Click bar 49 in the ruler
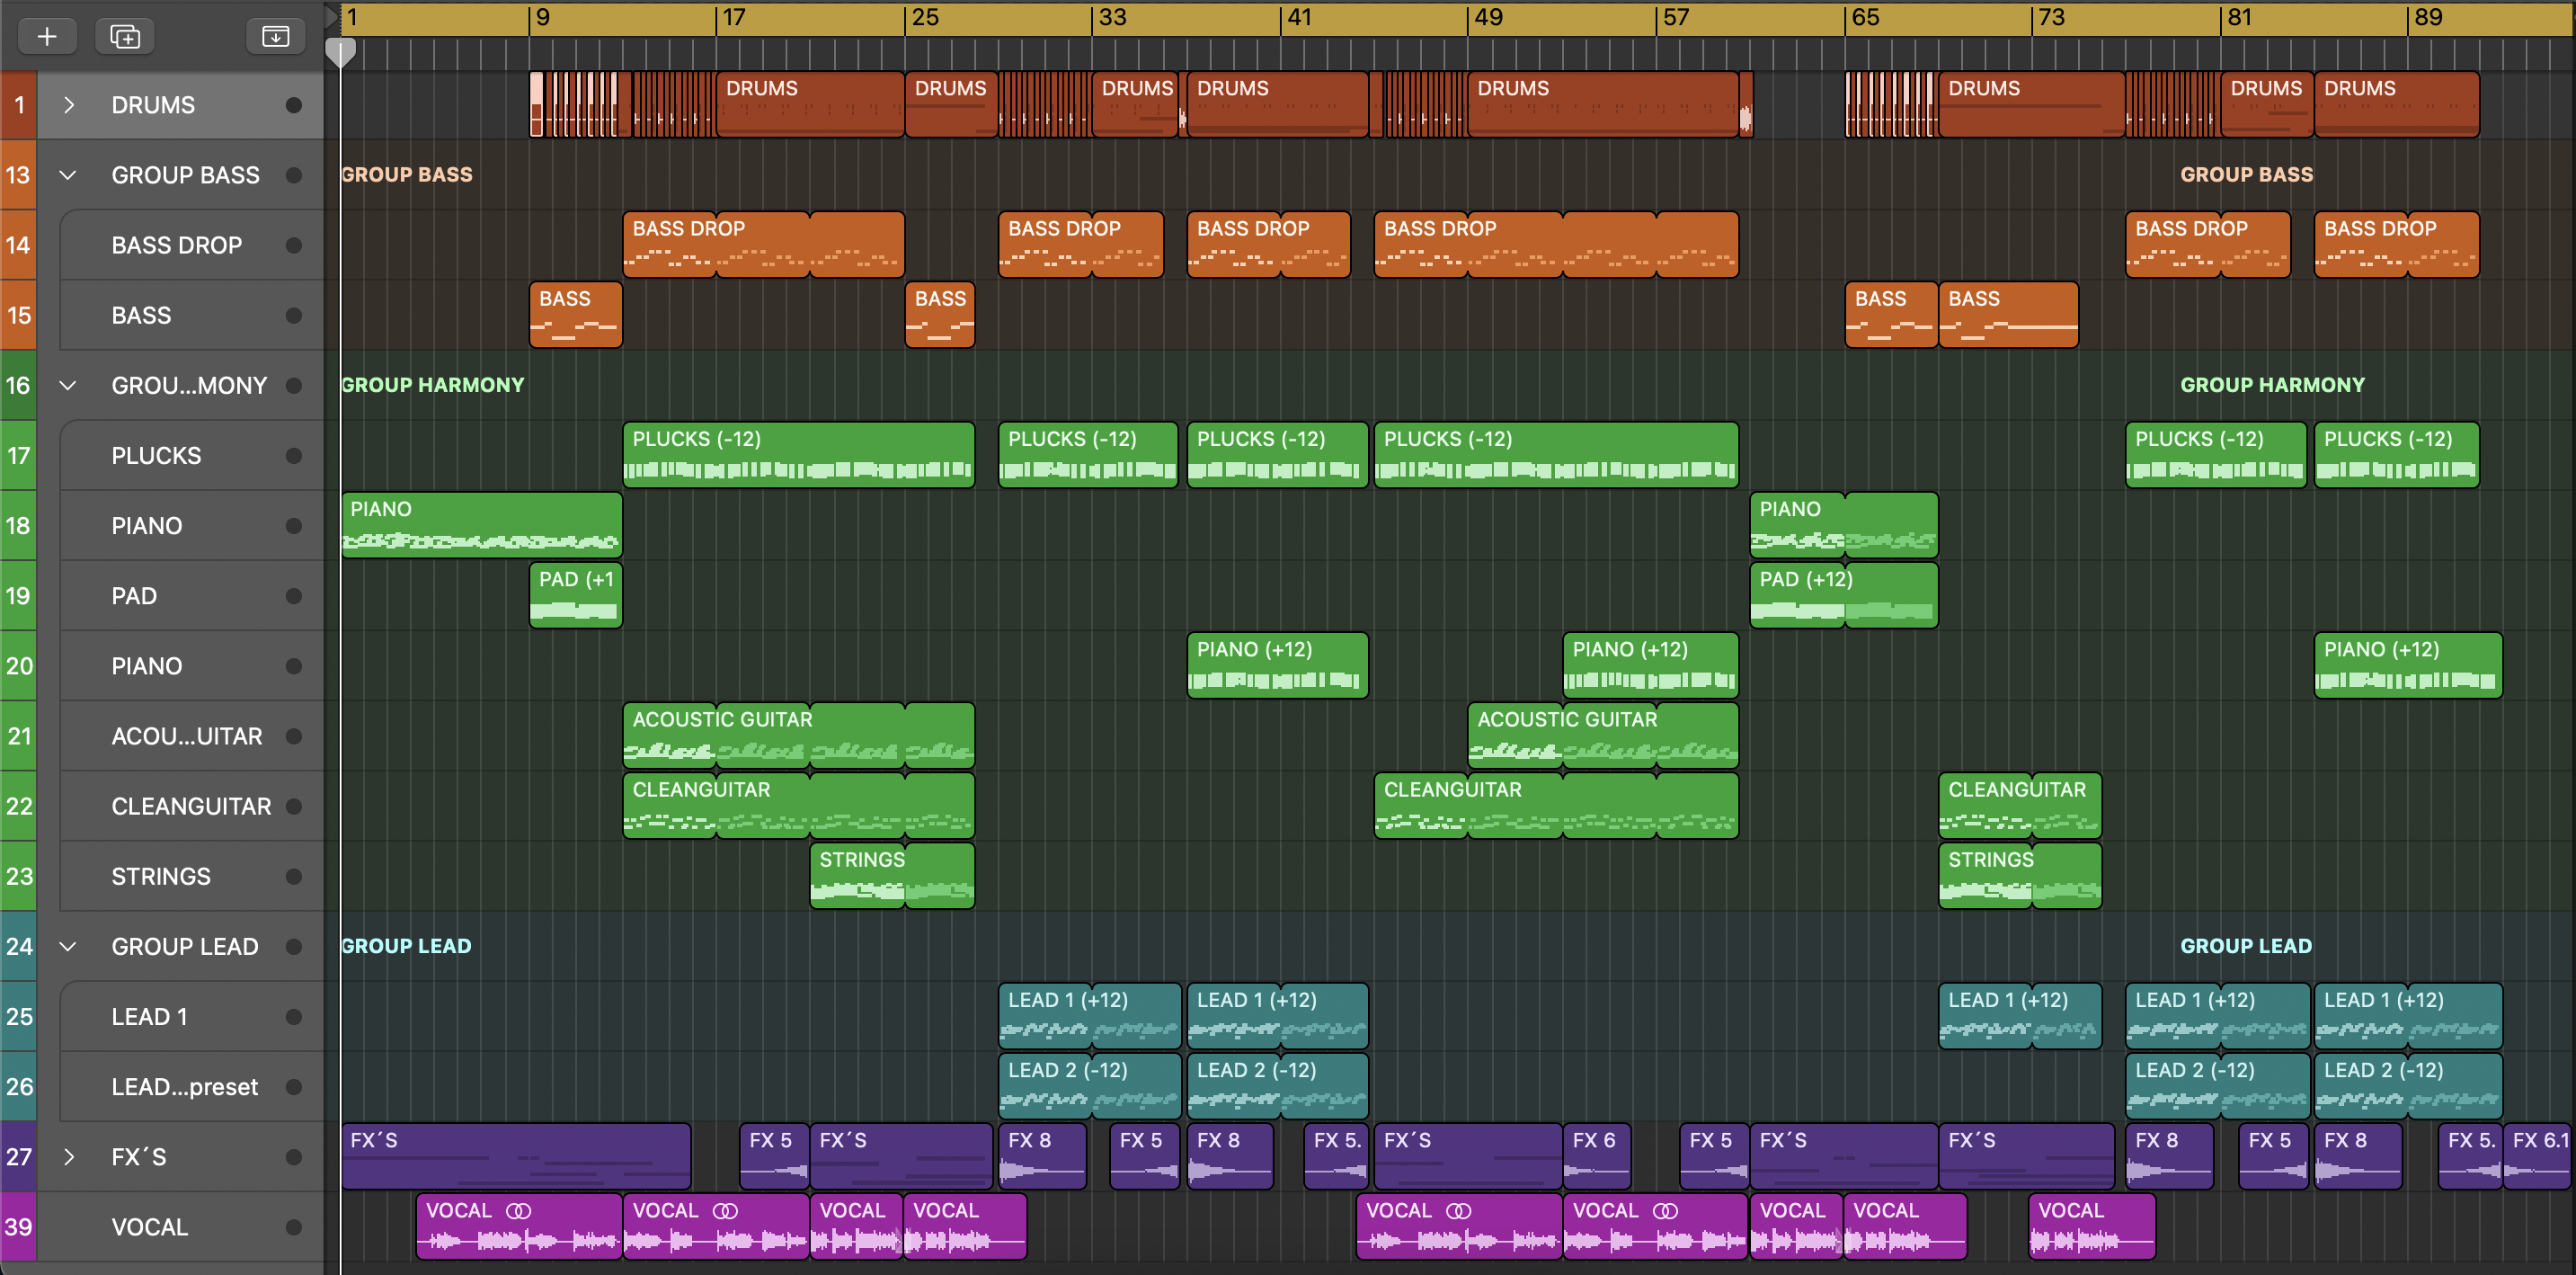Image resolution: width=2576 pixels, height=1275 pixels. 1488,18
